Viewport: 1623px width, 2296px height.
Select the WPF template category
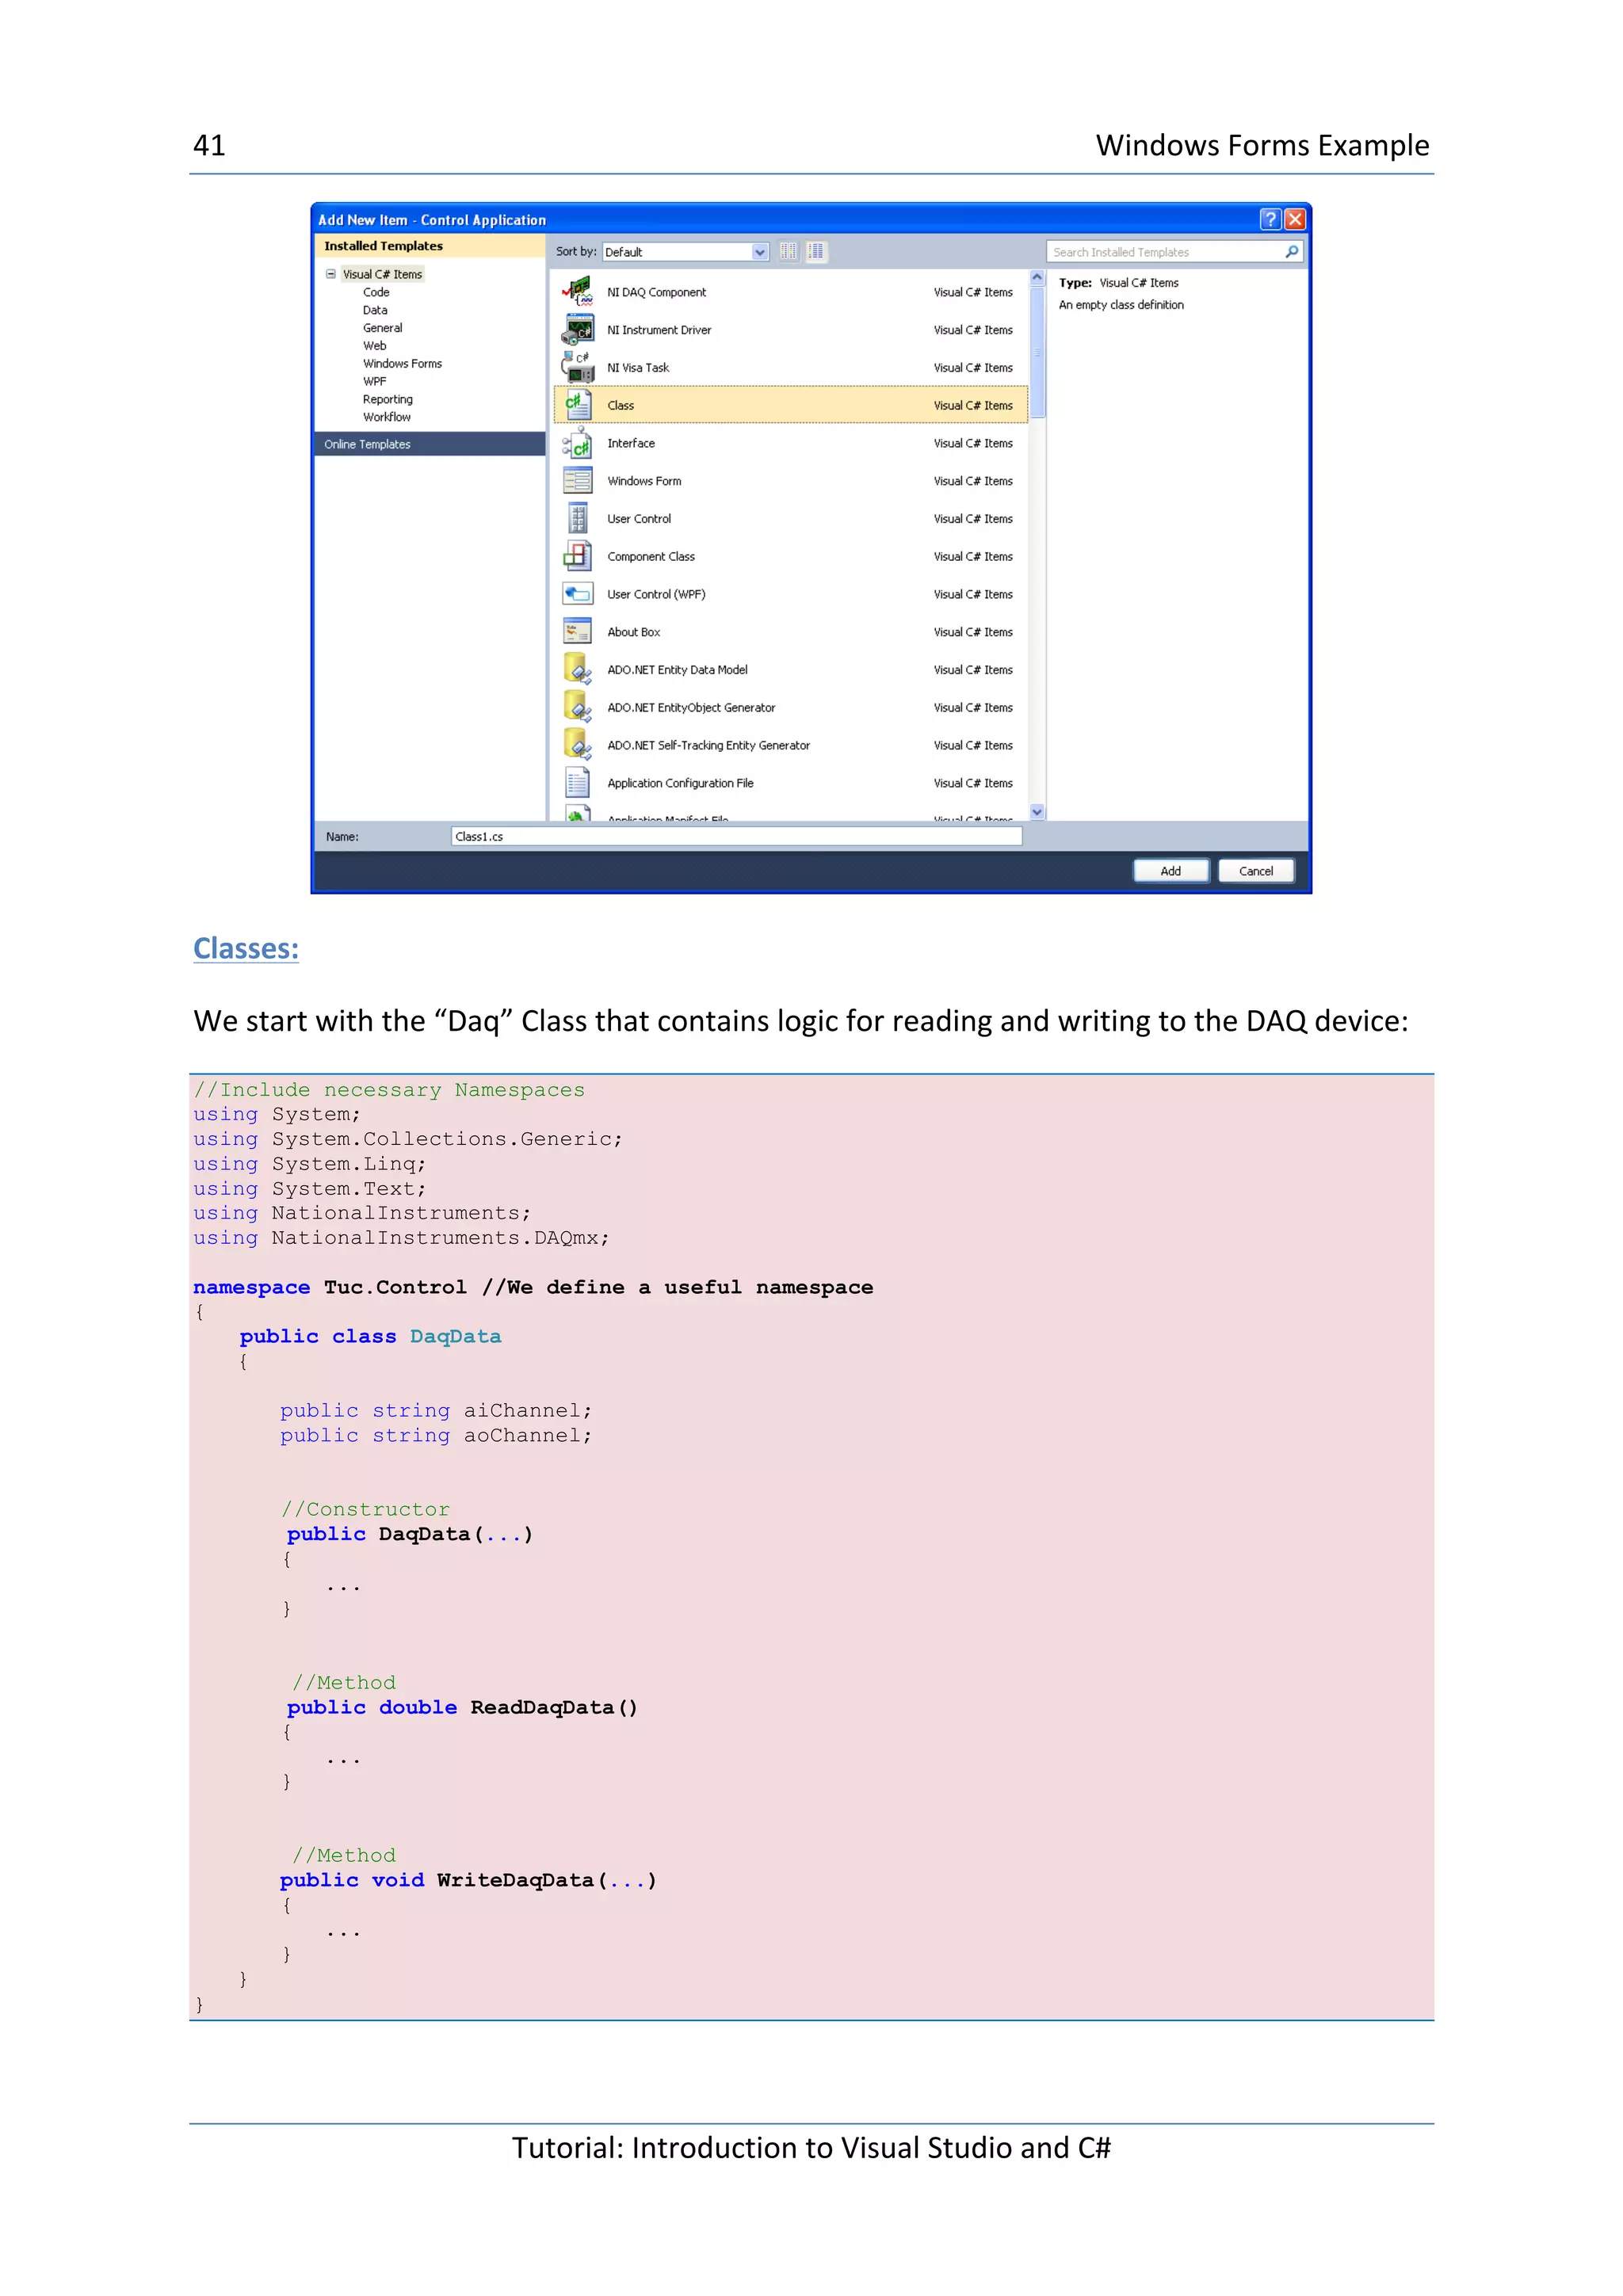click(374, 381)
